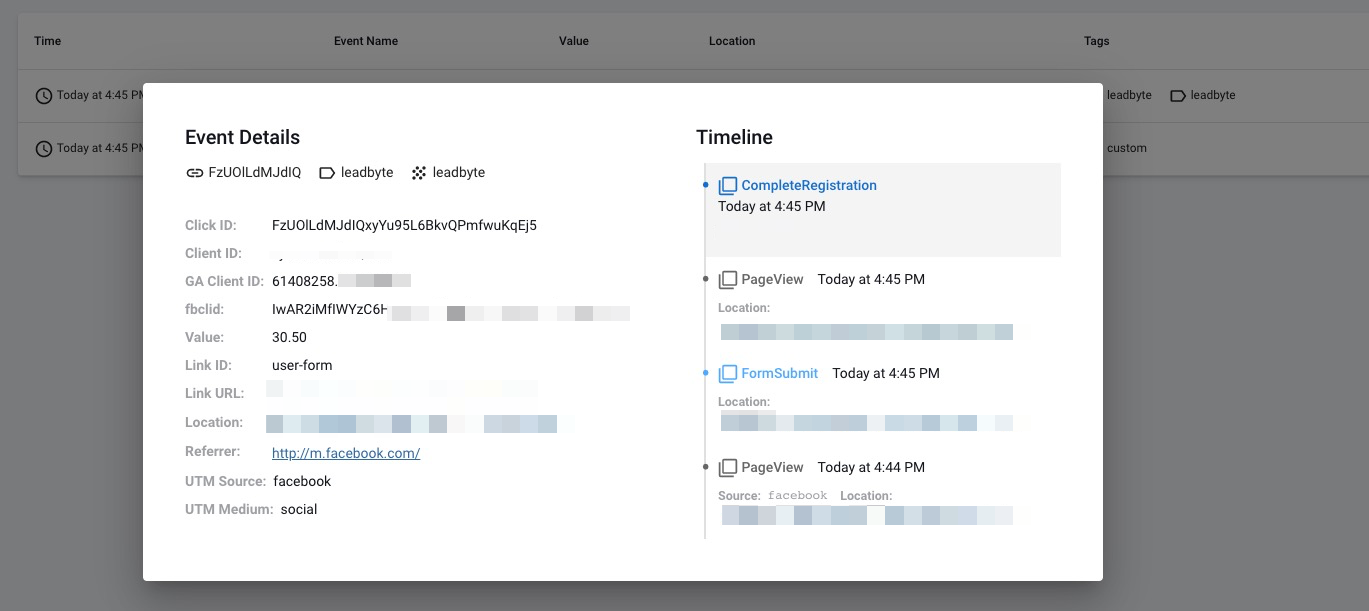This screenshot has width=1369, height=611.
Task: Click the short ID FzUOlLdMJdIQ under Event Details
Action: [x=254, y=173]
